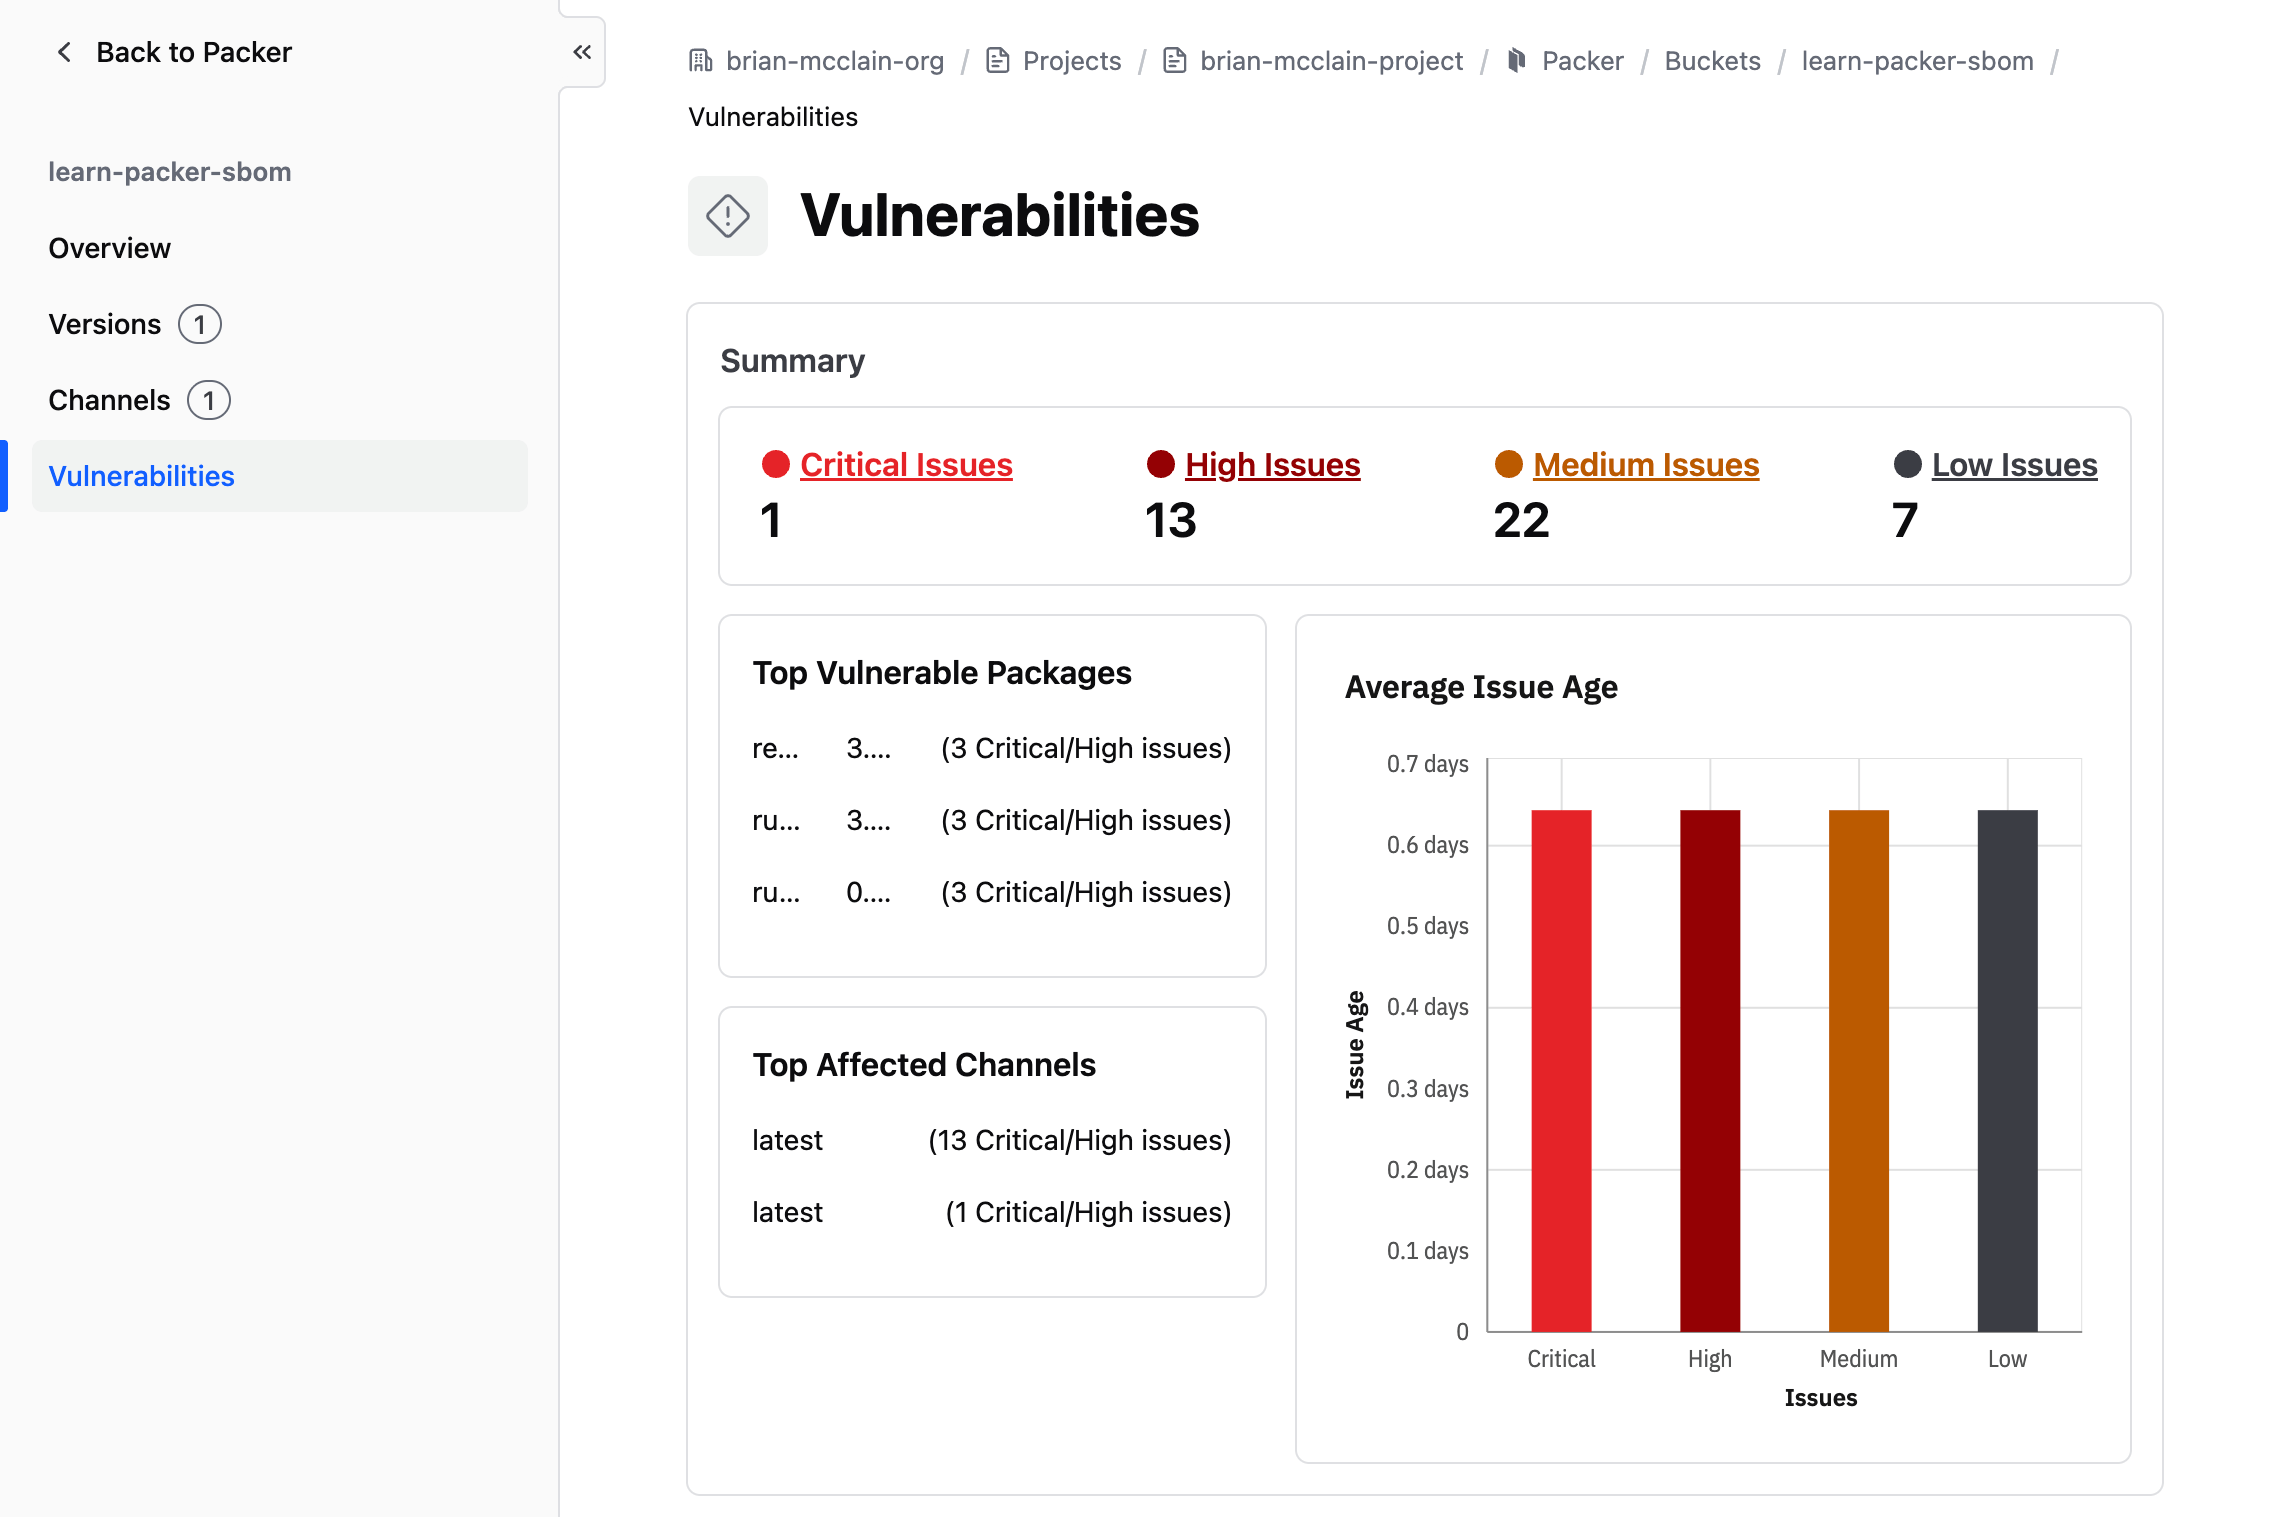This screenshot has height=1517, width=2290.
Task: Open Overview in the sidebar
Action: 110,248
